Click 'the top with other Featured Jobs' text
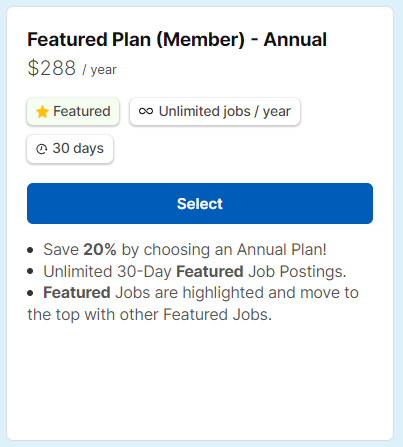This screenshot has width=403, height=447. point(150,314)
